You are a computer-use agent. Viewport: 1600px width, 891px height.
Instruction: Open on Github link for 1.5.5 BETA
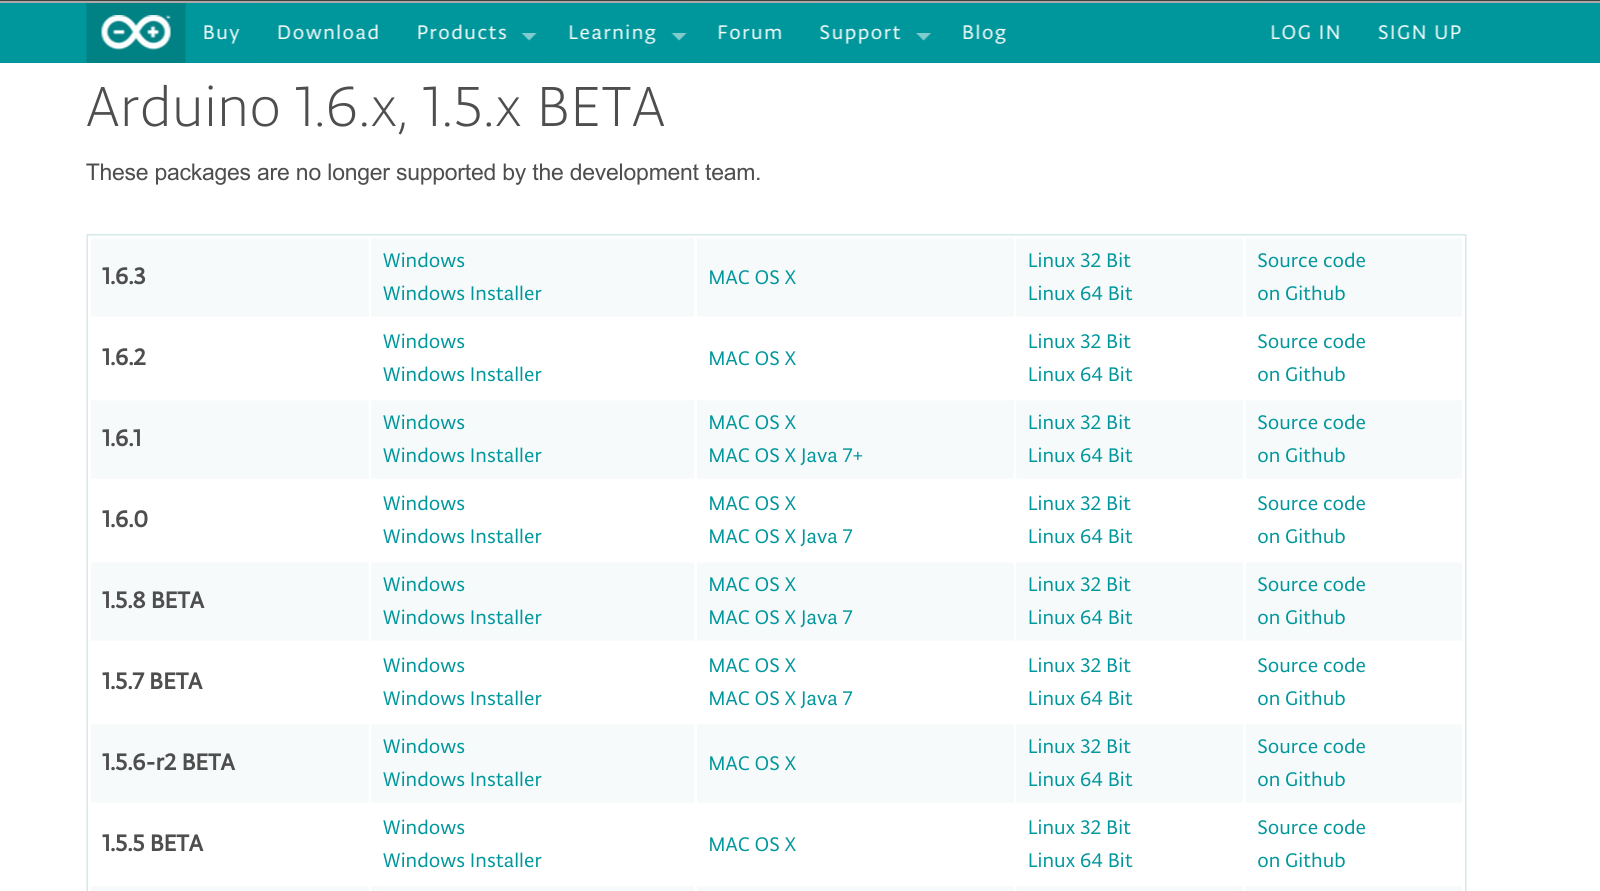tap(1301, 861)
